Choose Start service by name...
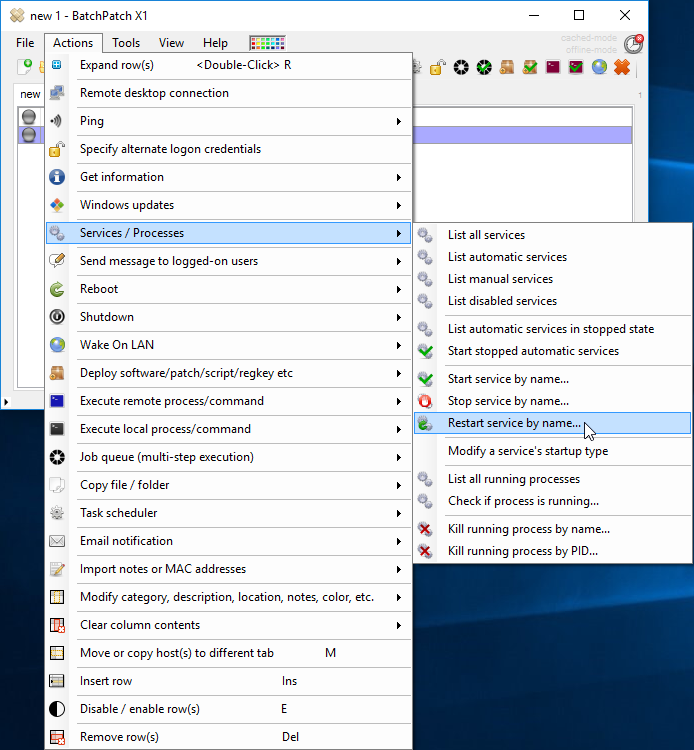The image size is (694, 750). pos(552,379)
